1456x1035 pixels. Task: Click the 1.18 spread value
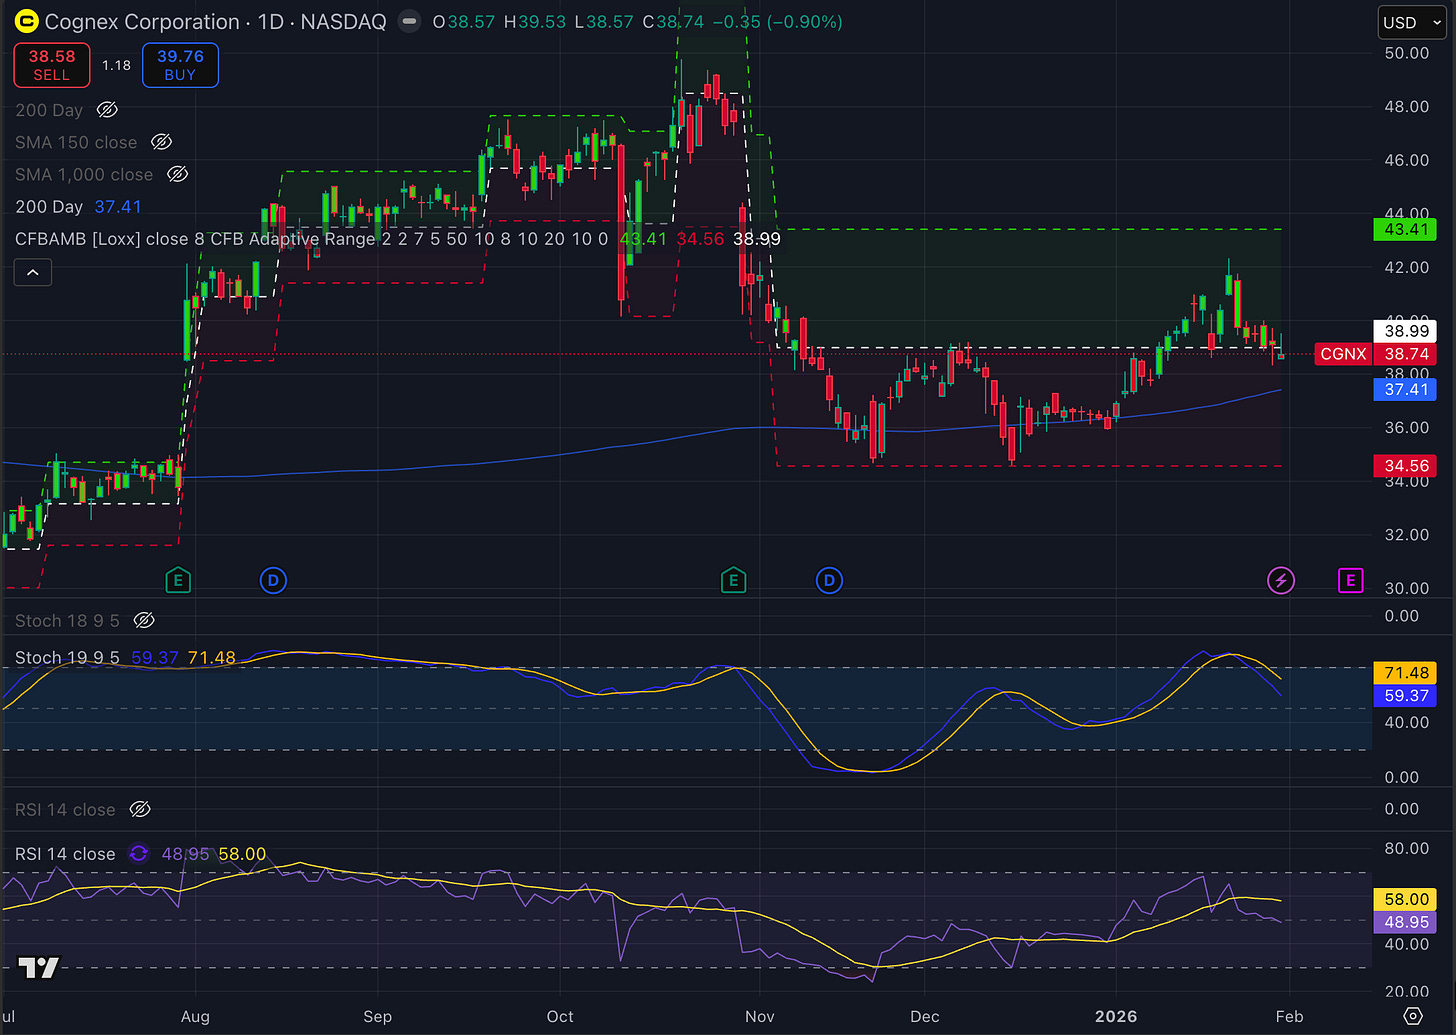click(x=116, y=65)
